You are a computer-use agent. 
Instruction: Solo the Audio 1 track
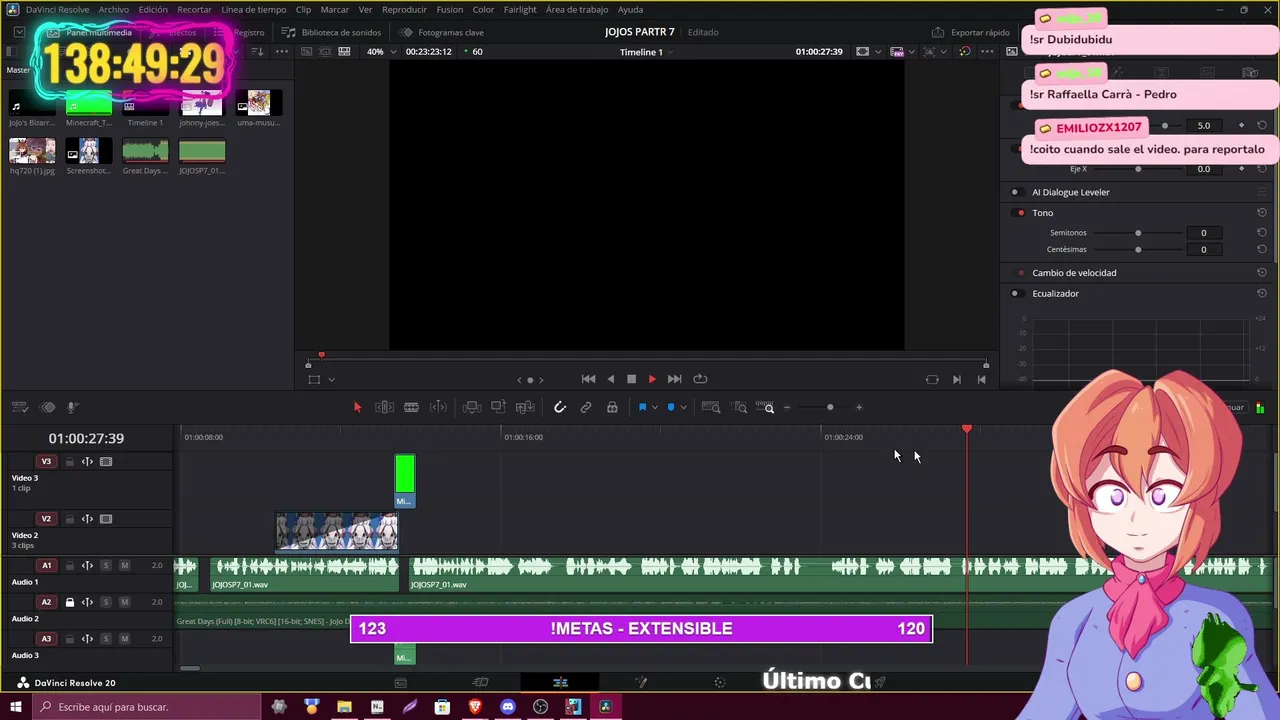pyautogui.click(x=106, y=566)
